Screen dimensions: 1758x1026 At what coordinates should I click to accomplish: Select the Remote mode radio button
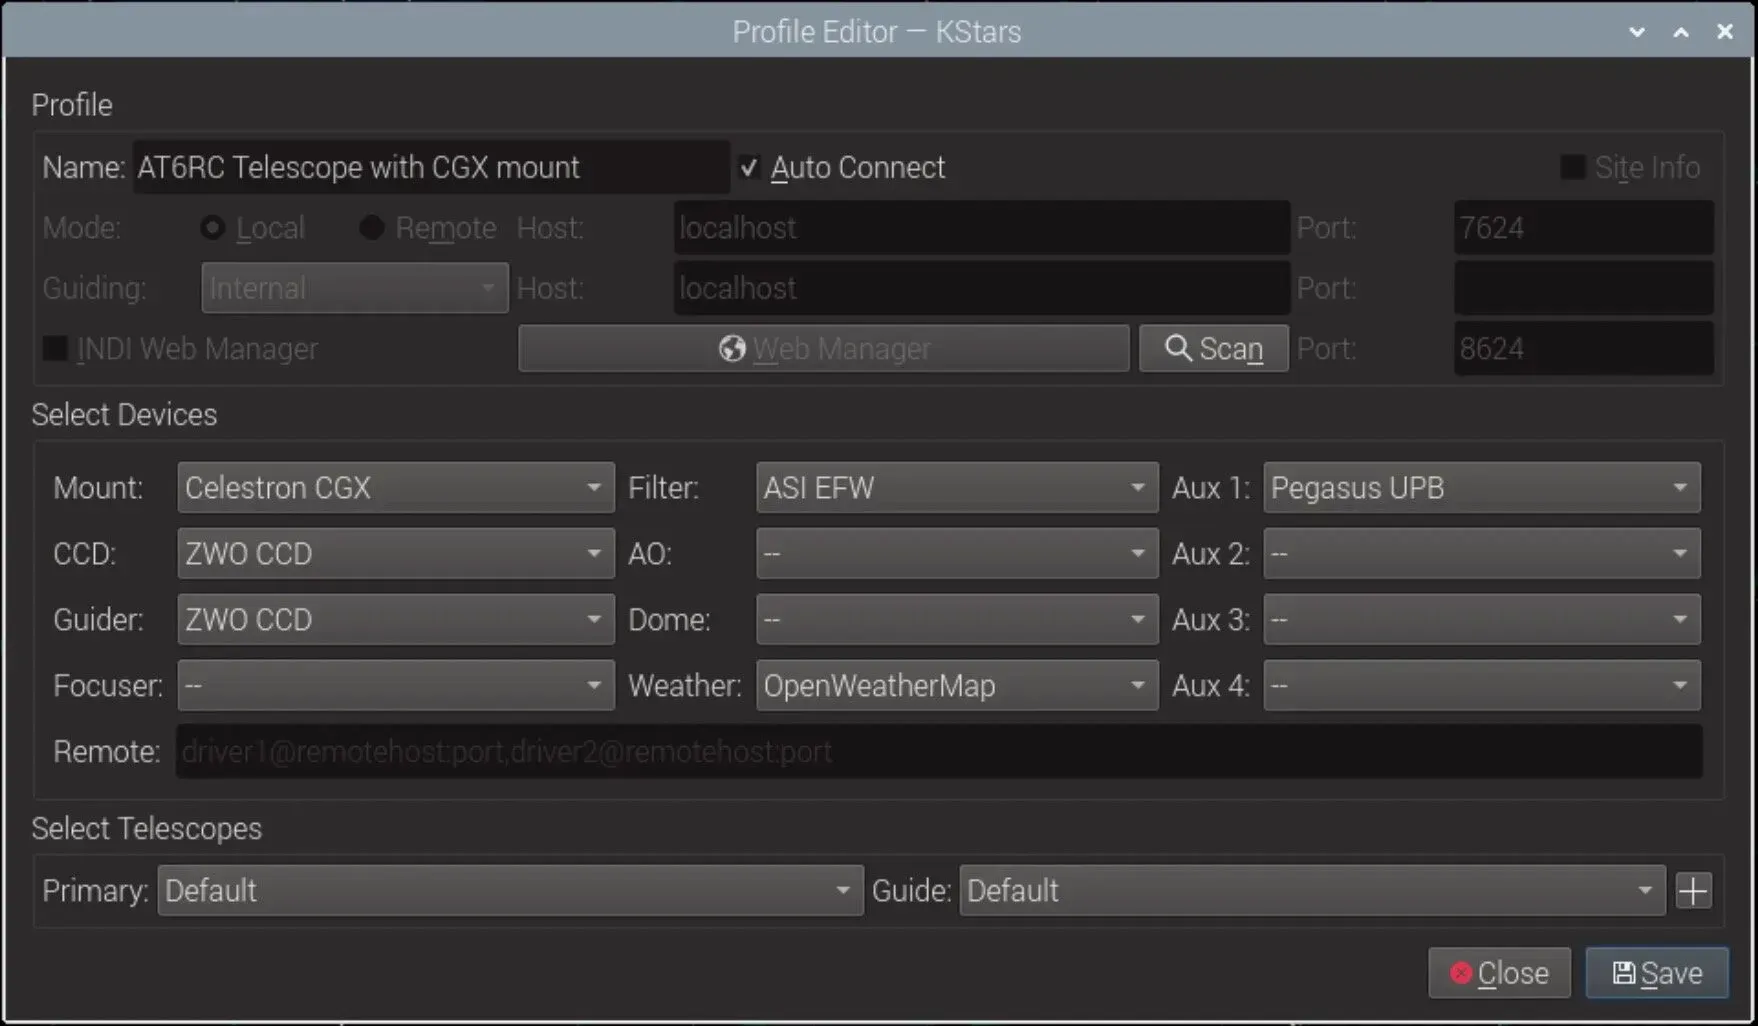(372, 229)
